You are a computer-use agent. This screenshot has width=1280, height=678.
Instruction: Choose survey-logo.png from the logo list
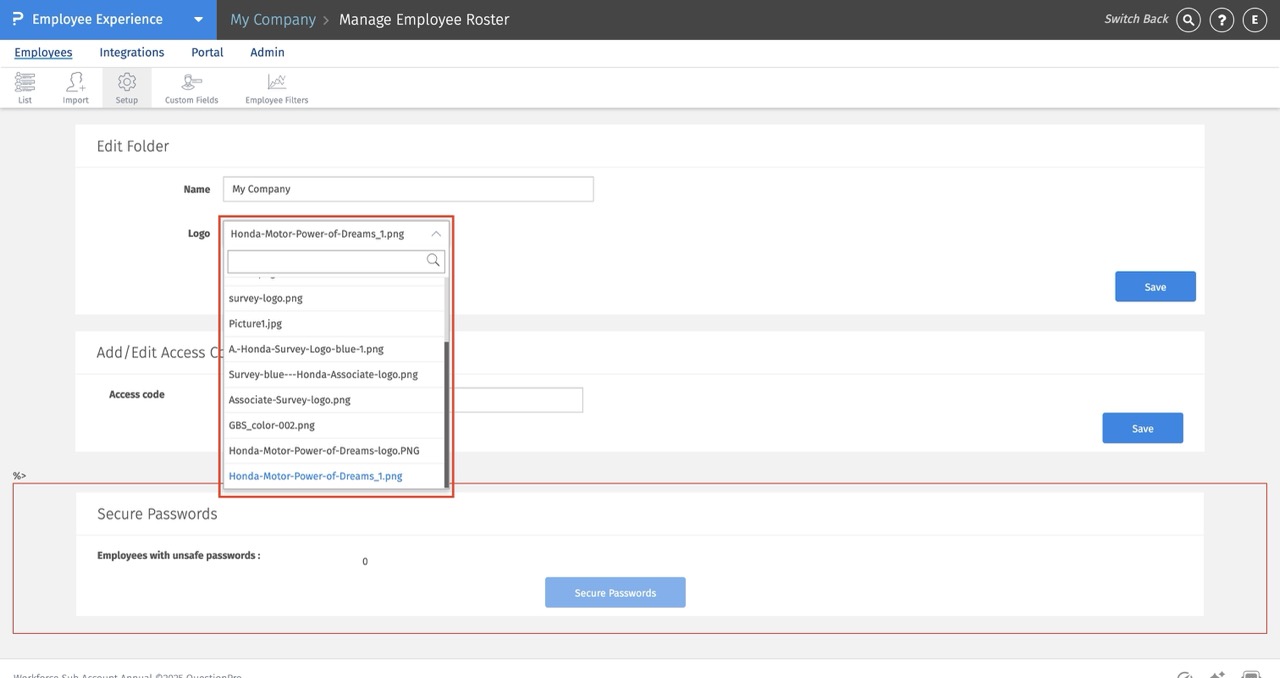tap(266, 298)
